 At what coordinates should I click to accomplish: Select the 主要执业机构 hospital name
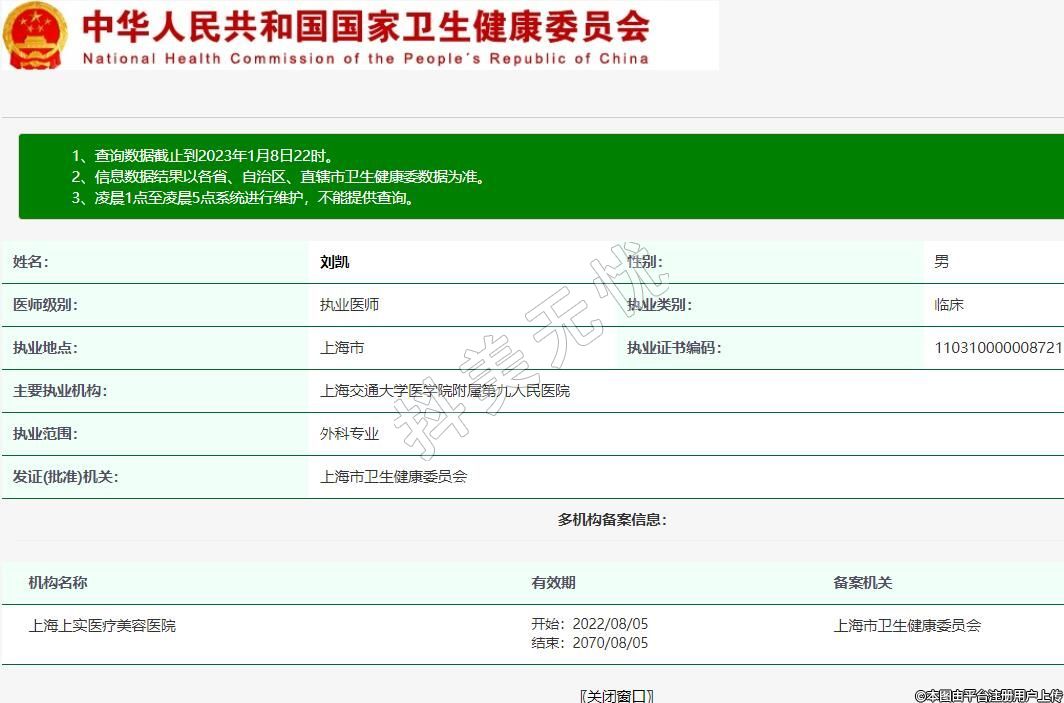click(x=444, y=391)
